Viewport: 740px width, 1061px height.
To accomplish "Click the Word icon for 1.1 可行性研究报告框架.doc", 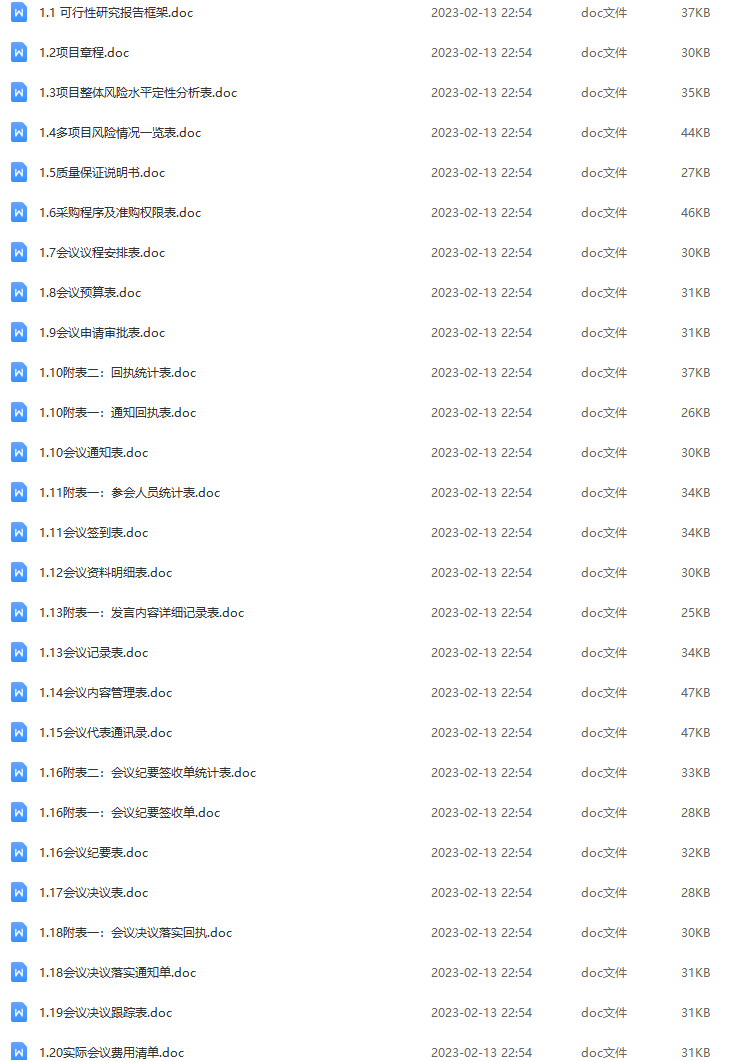I will tap(19, 12).
